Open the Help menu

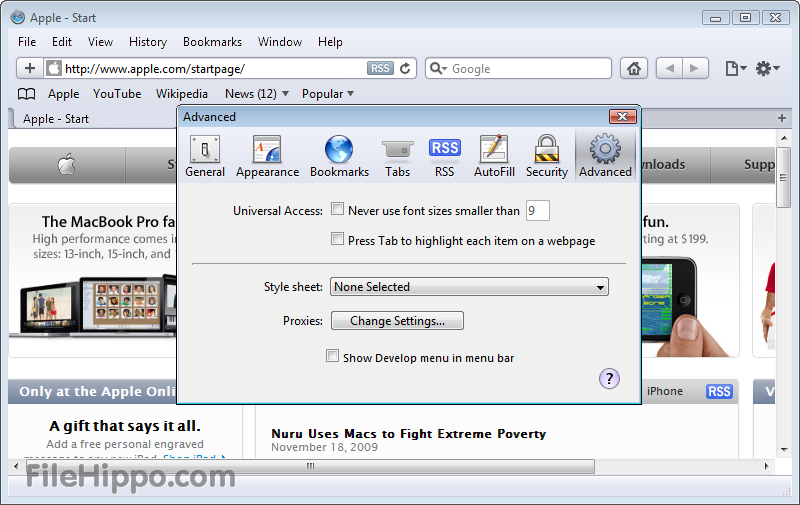click(x=330, y=42)
